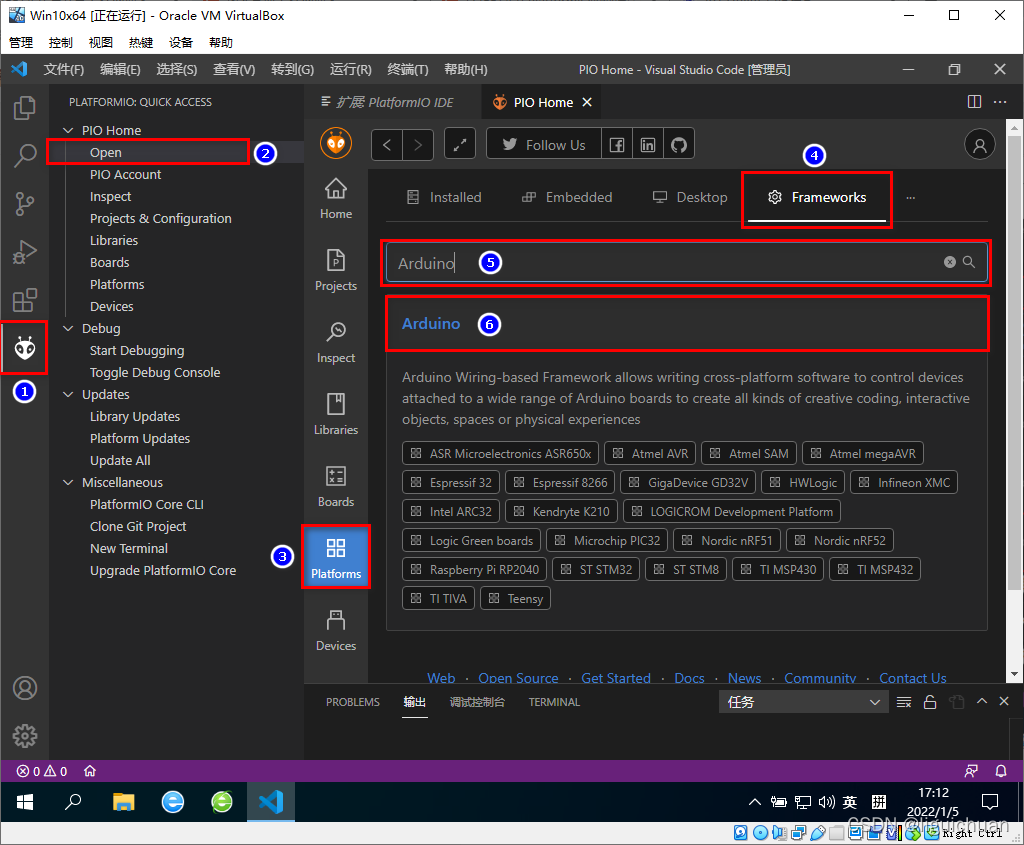This screenshot has width=1024, height=845.
Task: Open Run and Debug view
Action: [25, 252]
